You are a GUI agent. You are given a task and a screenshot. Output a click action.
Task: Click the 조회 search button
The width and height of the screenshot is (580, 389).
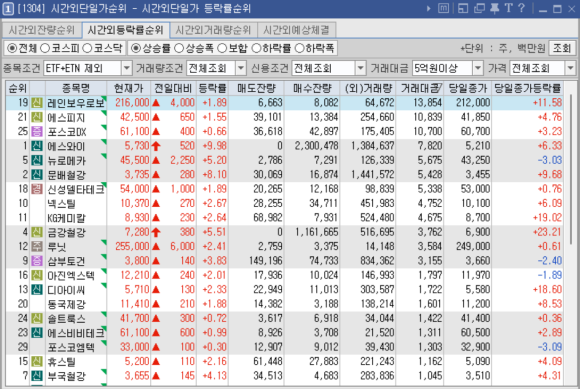562,48
